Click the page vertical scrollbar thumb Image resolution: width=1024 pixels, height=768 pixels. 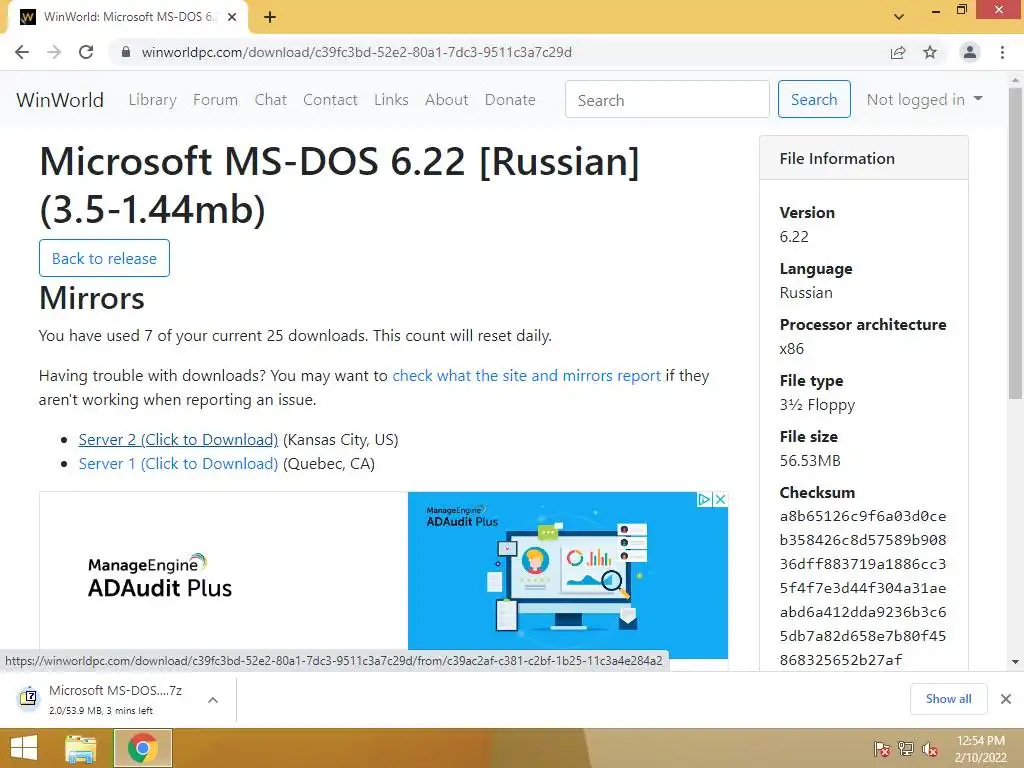coord(1016,243)
